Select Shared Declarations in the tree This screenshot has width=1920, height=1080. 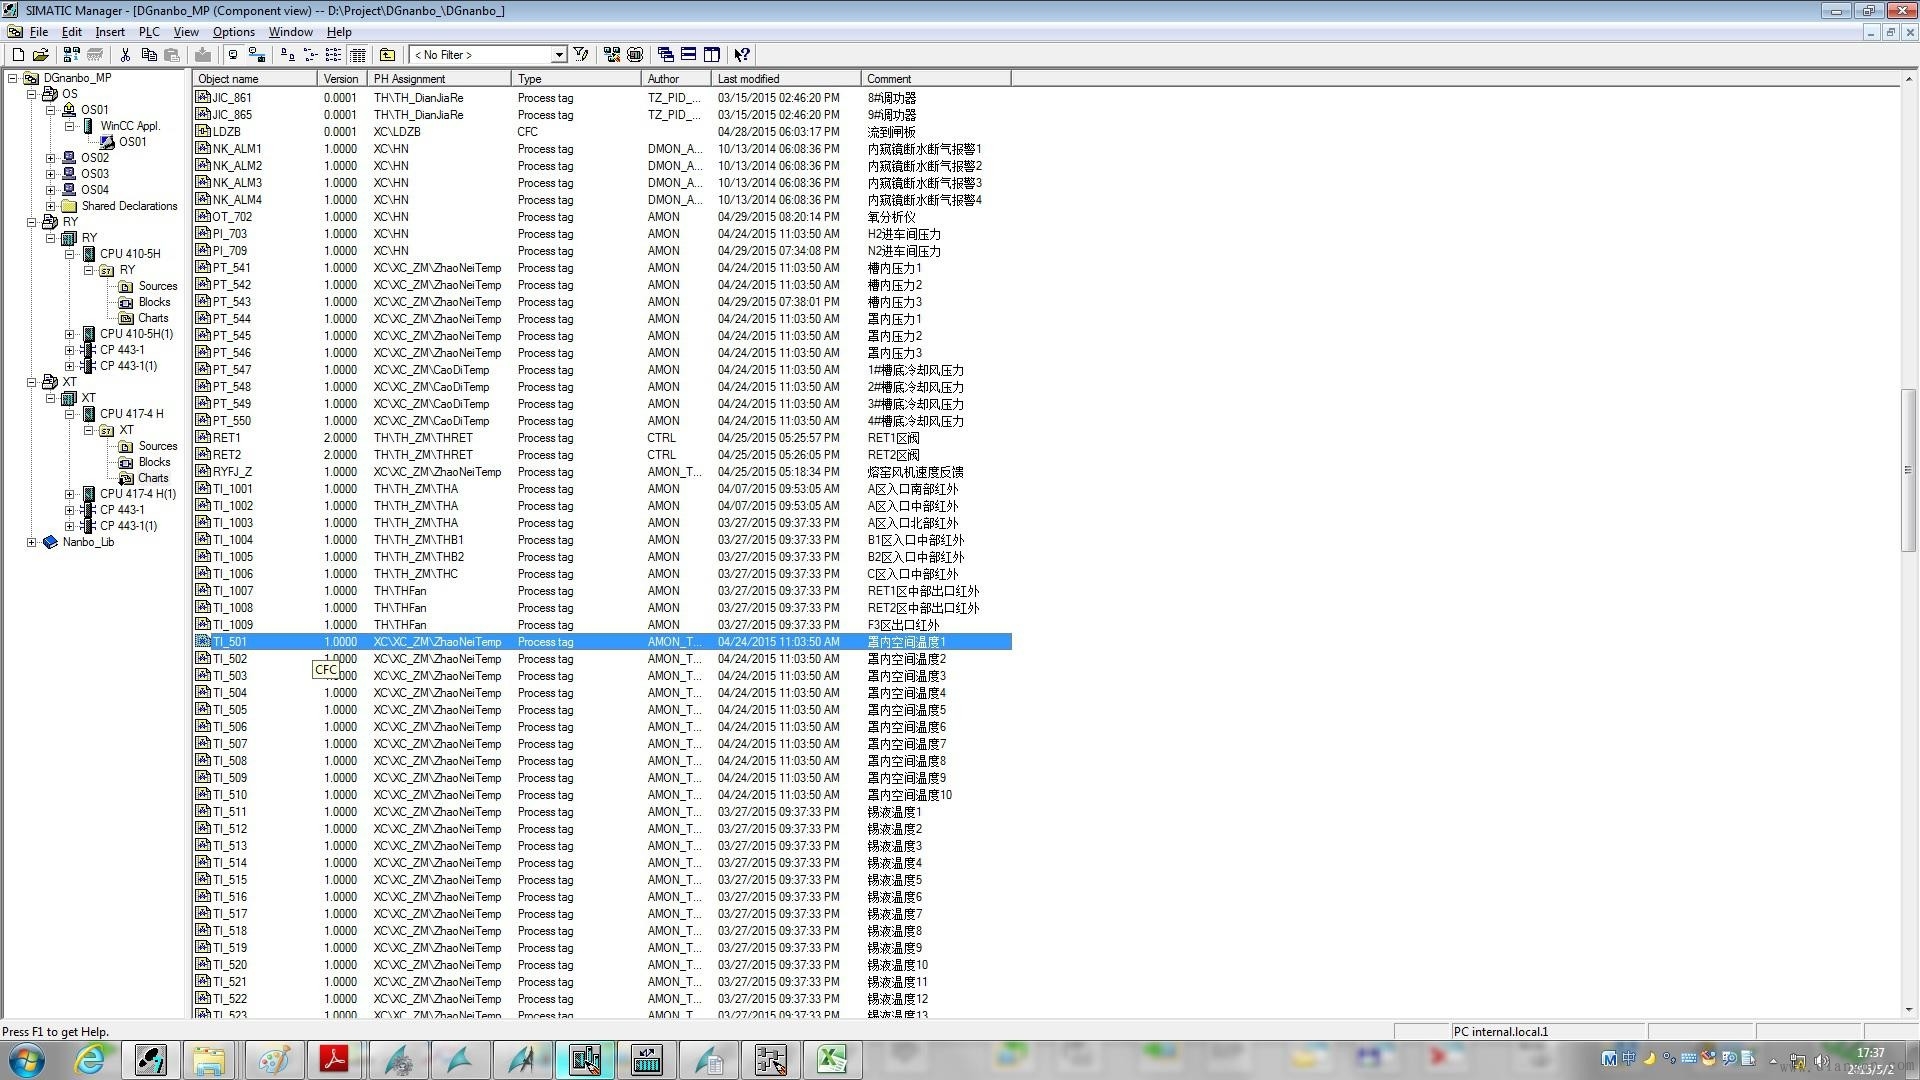click(x=129, y=206)
